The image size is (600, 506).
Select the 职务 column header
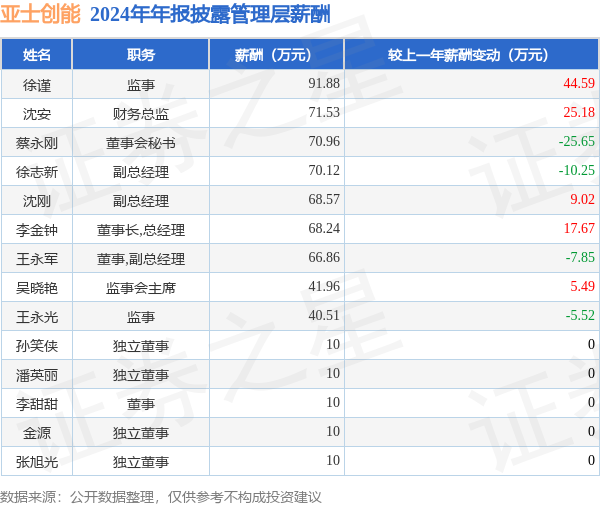pyautogui.click(x=141, y=55)
